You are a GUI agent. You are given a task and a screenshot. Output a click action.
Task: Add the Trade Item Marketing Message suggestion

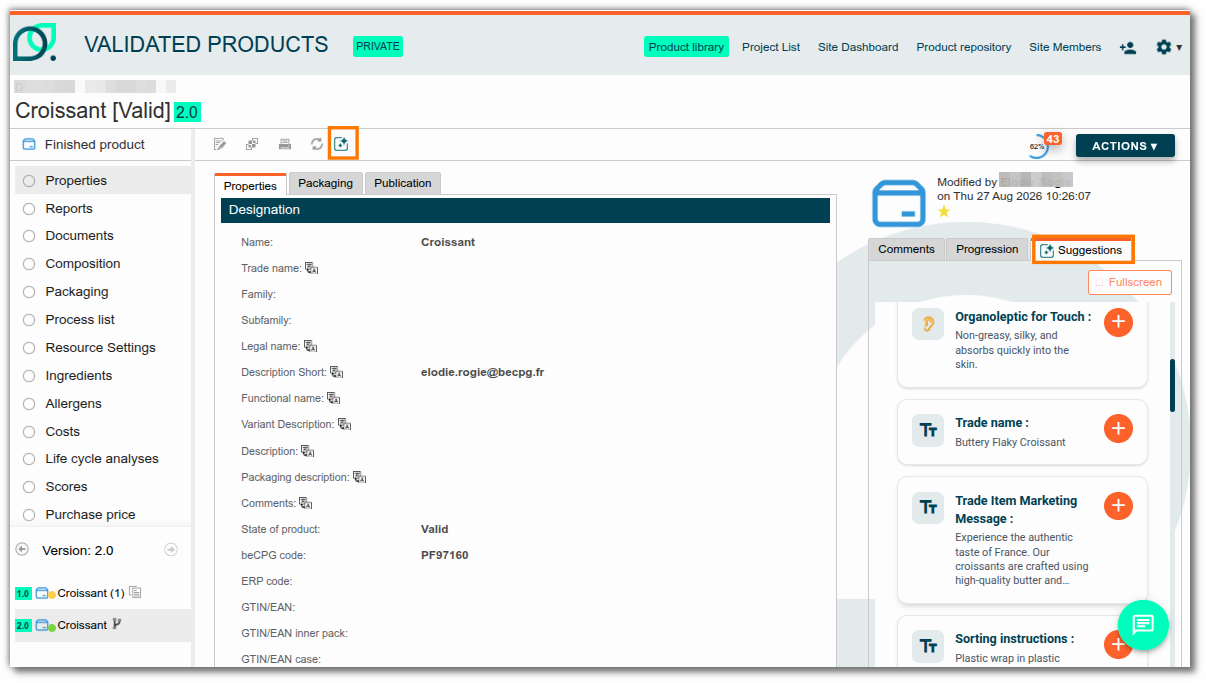(1118, 506)
